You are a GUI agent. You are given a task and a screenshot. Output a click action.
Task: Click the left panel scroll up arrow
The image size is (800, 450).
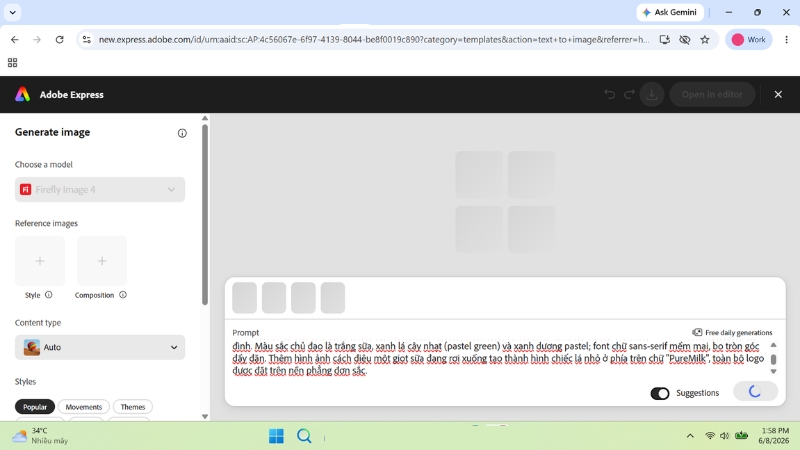coord(205,118)
